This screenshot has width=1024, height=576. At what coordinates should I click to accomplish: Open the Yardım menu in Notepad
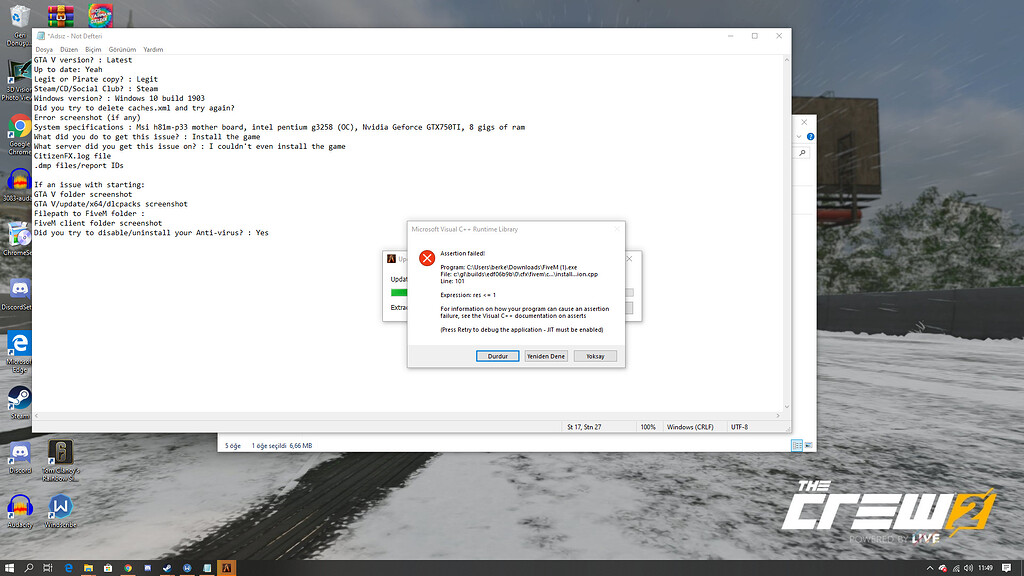pyautogui.click(x=153, y=50)
